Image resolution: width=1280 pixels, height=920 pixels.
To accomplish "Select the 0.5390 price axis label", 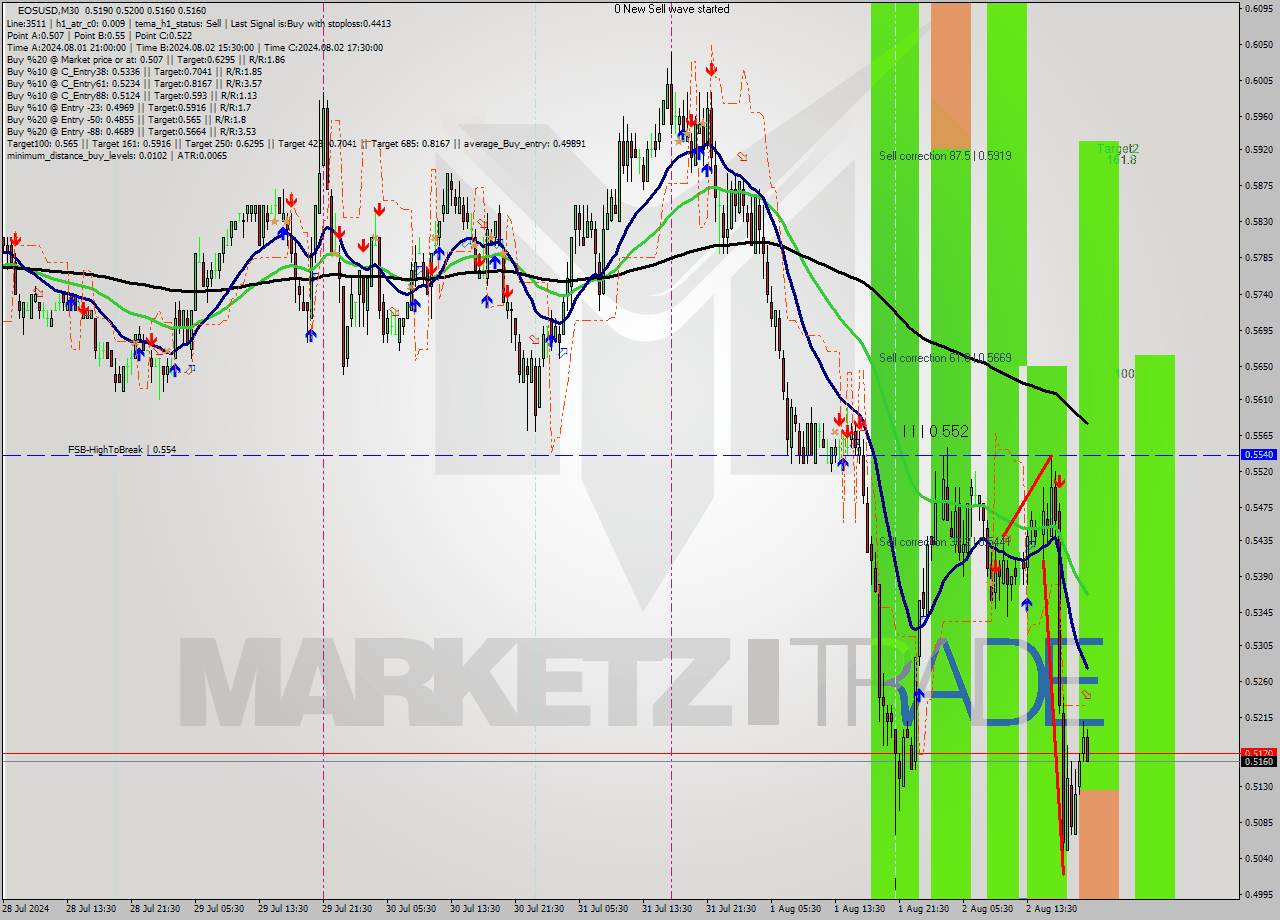I will point(1259,577).
